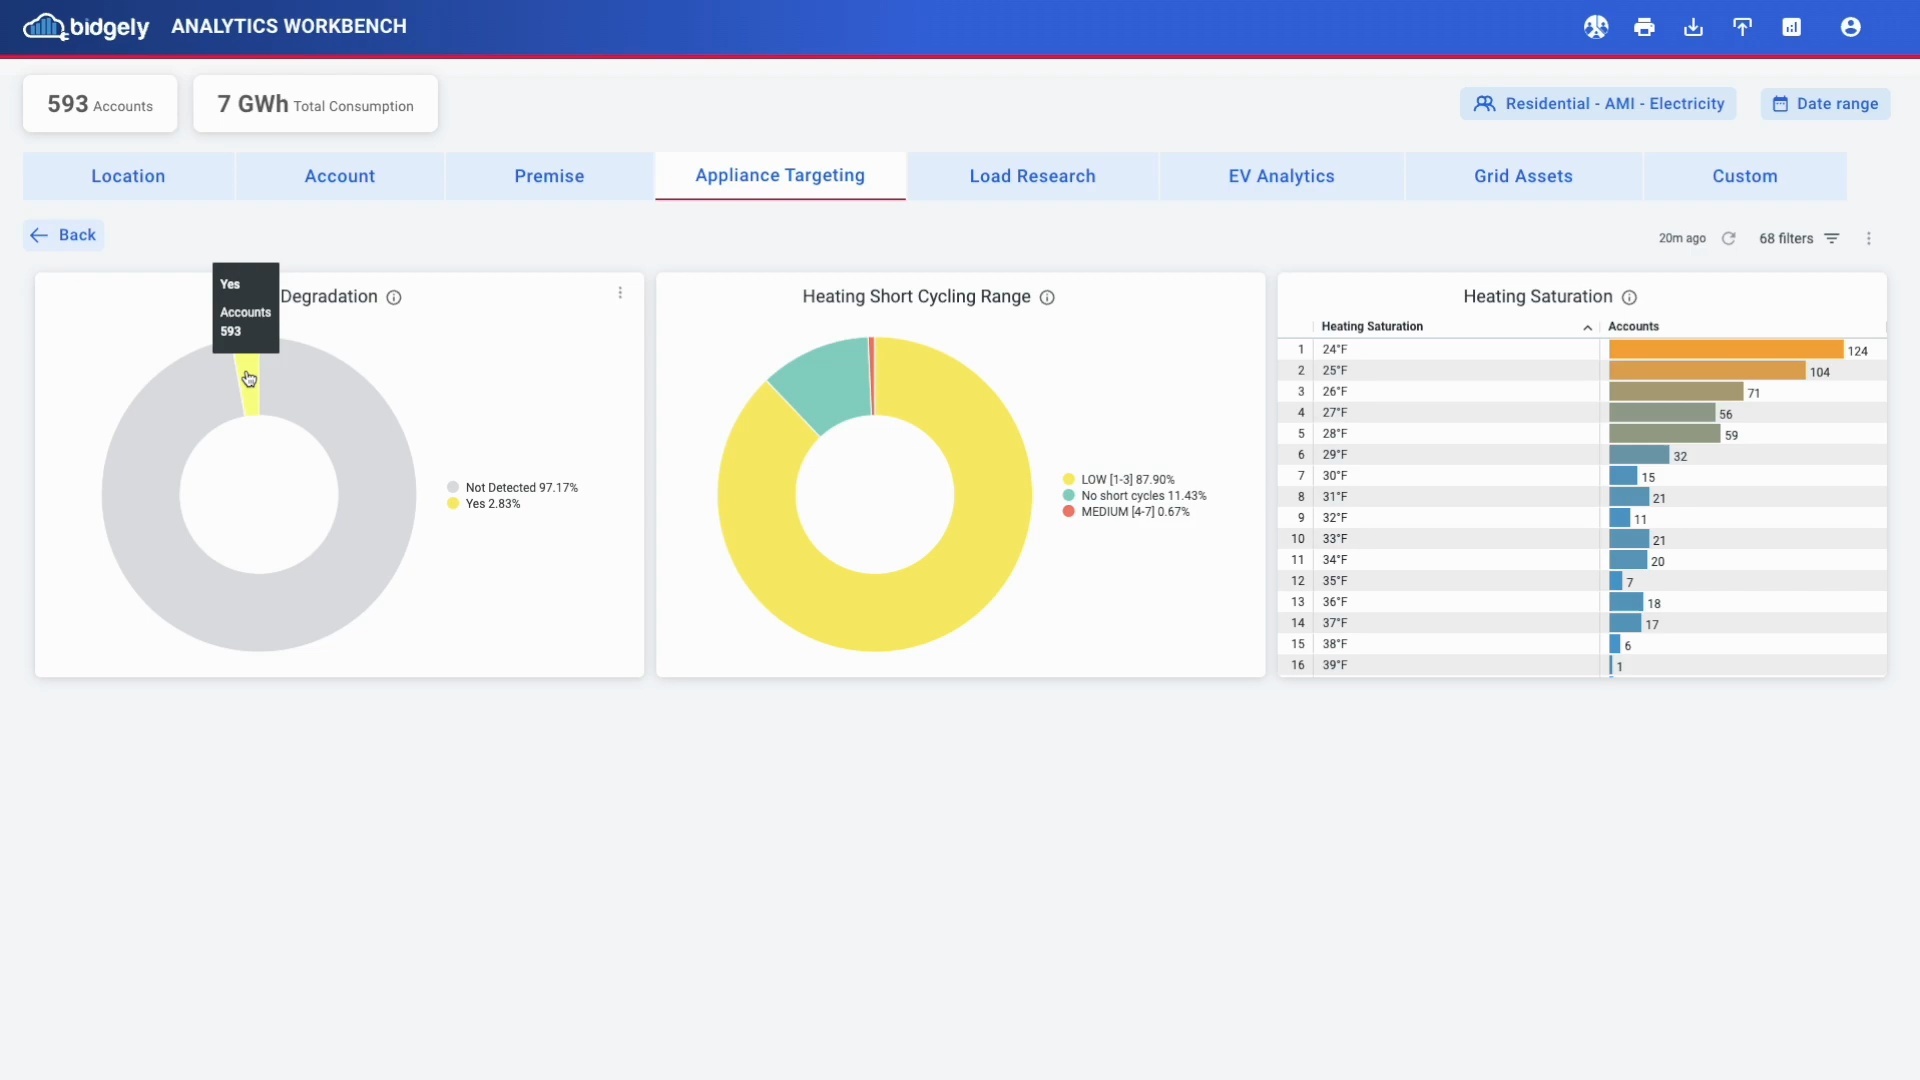Click the Back button

coord(64,235)
